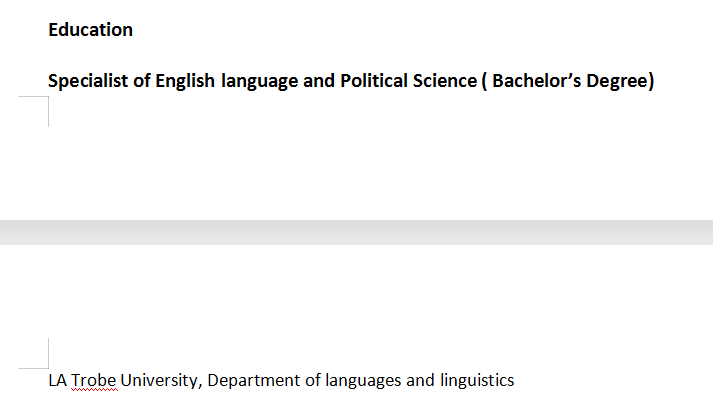Click the misspelled word "Trobe" with squiggly underline
This screenshot has height=406, width=713.
(94, 381)
